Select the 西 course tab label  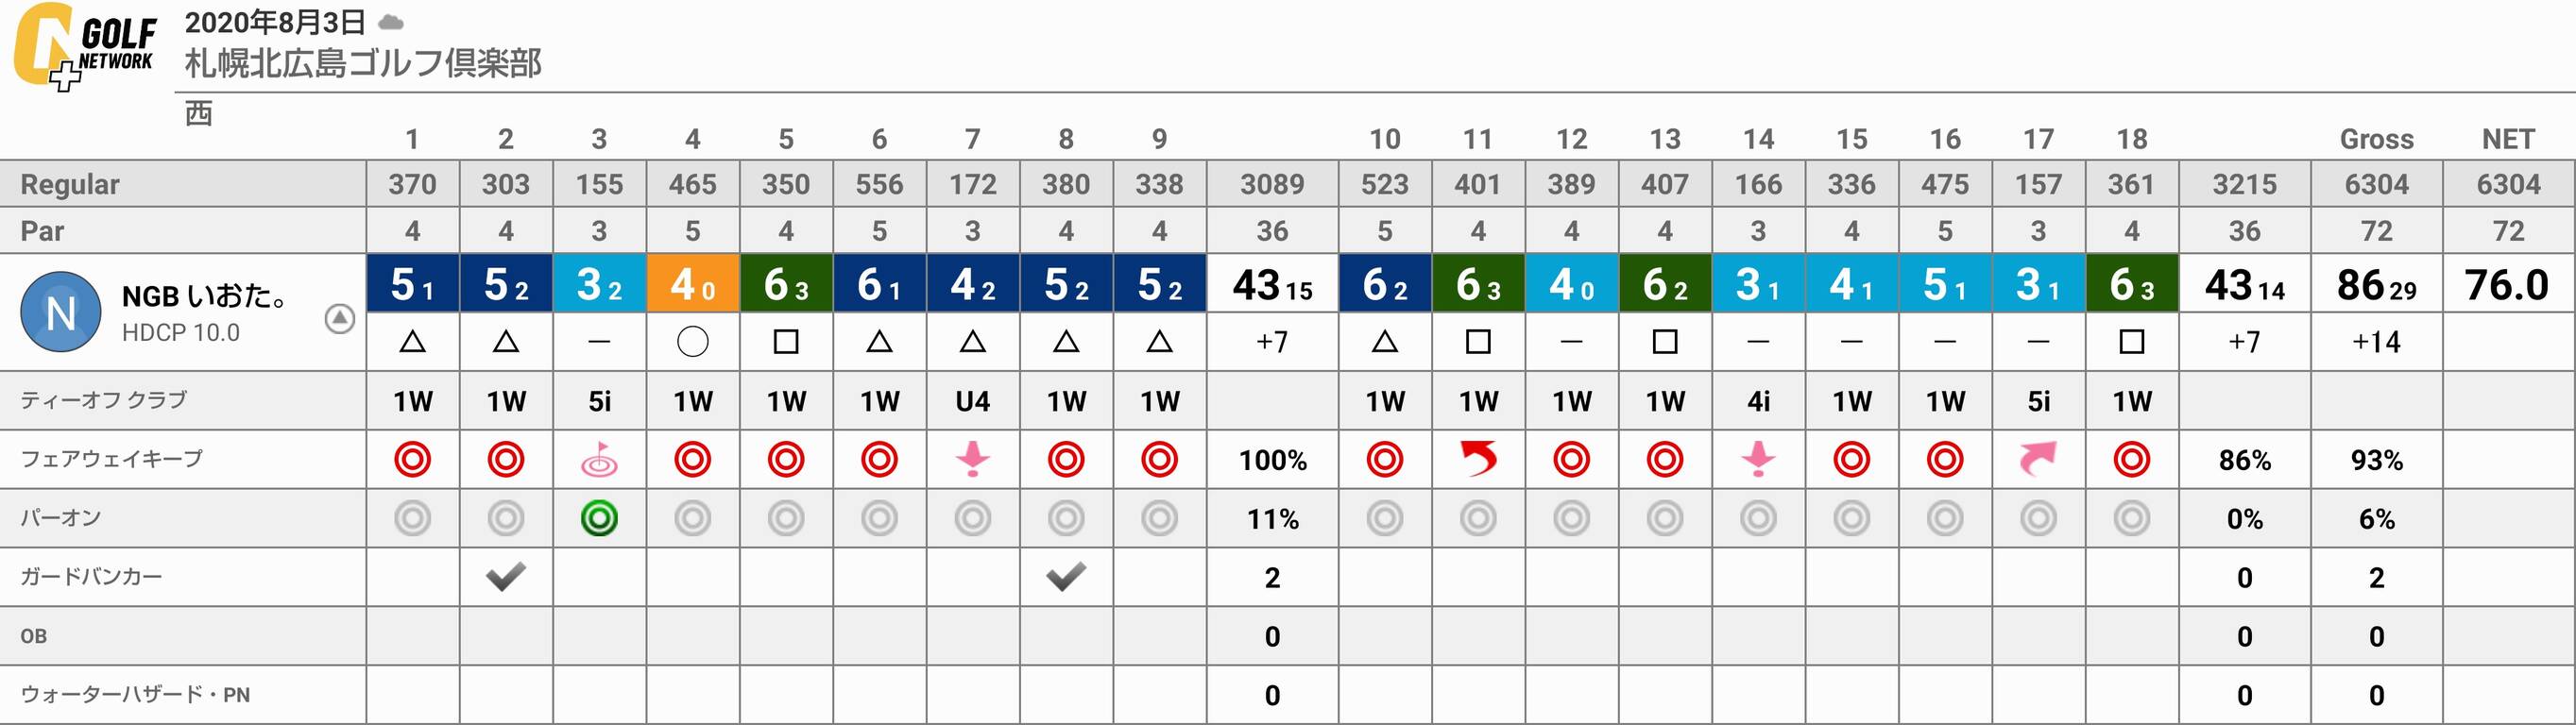[x=199, y=114]
